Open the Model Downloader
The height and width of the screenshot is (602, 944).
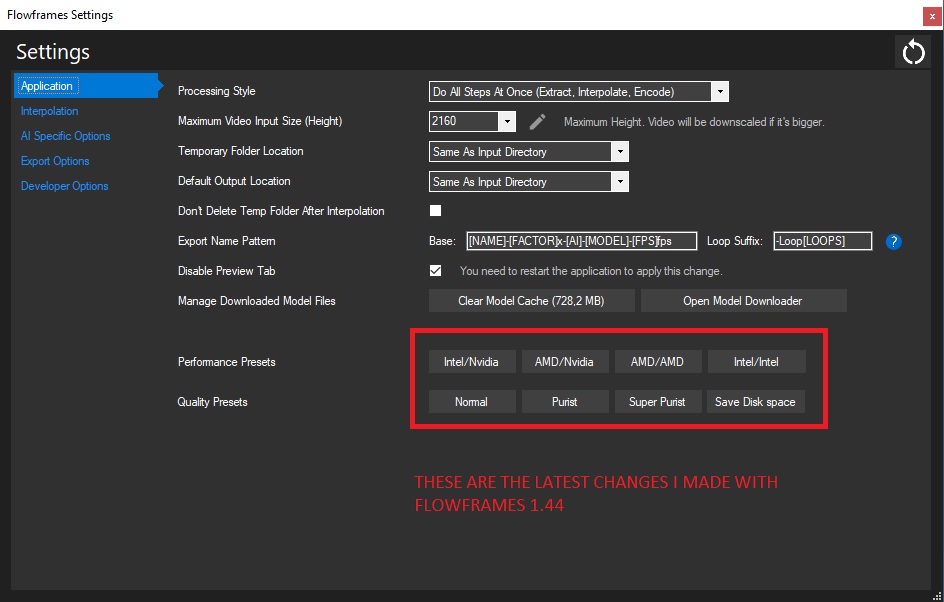pos(743,300)
